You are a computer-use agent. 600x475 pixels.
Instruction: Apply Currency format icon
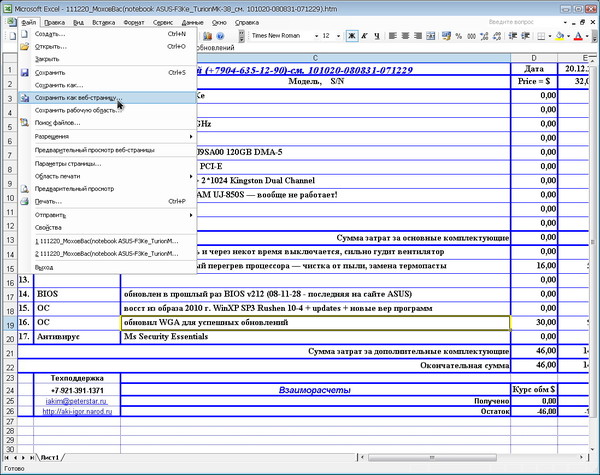point(446,36)
